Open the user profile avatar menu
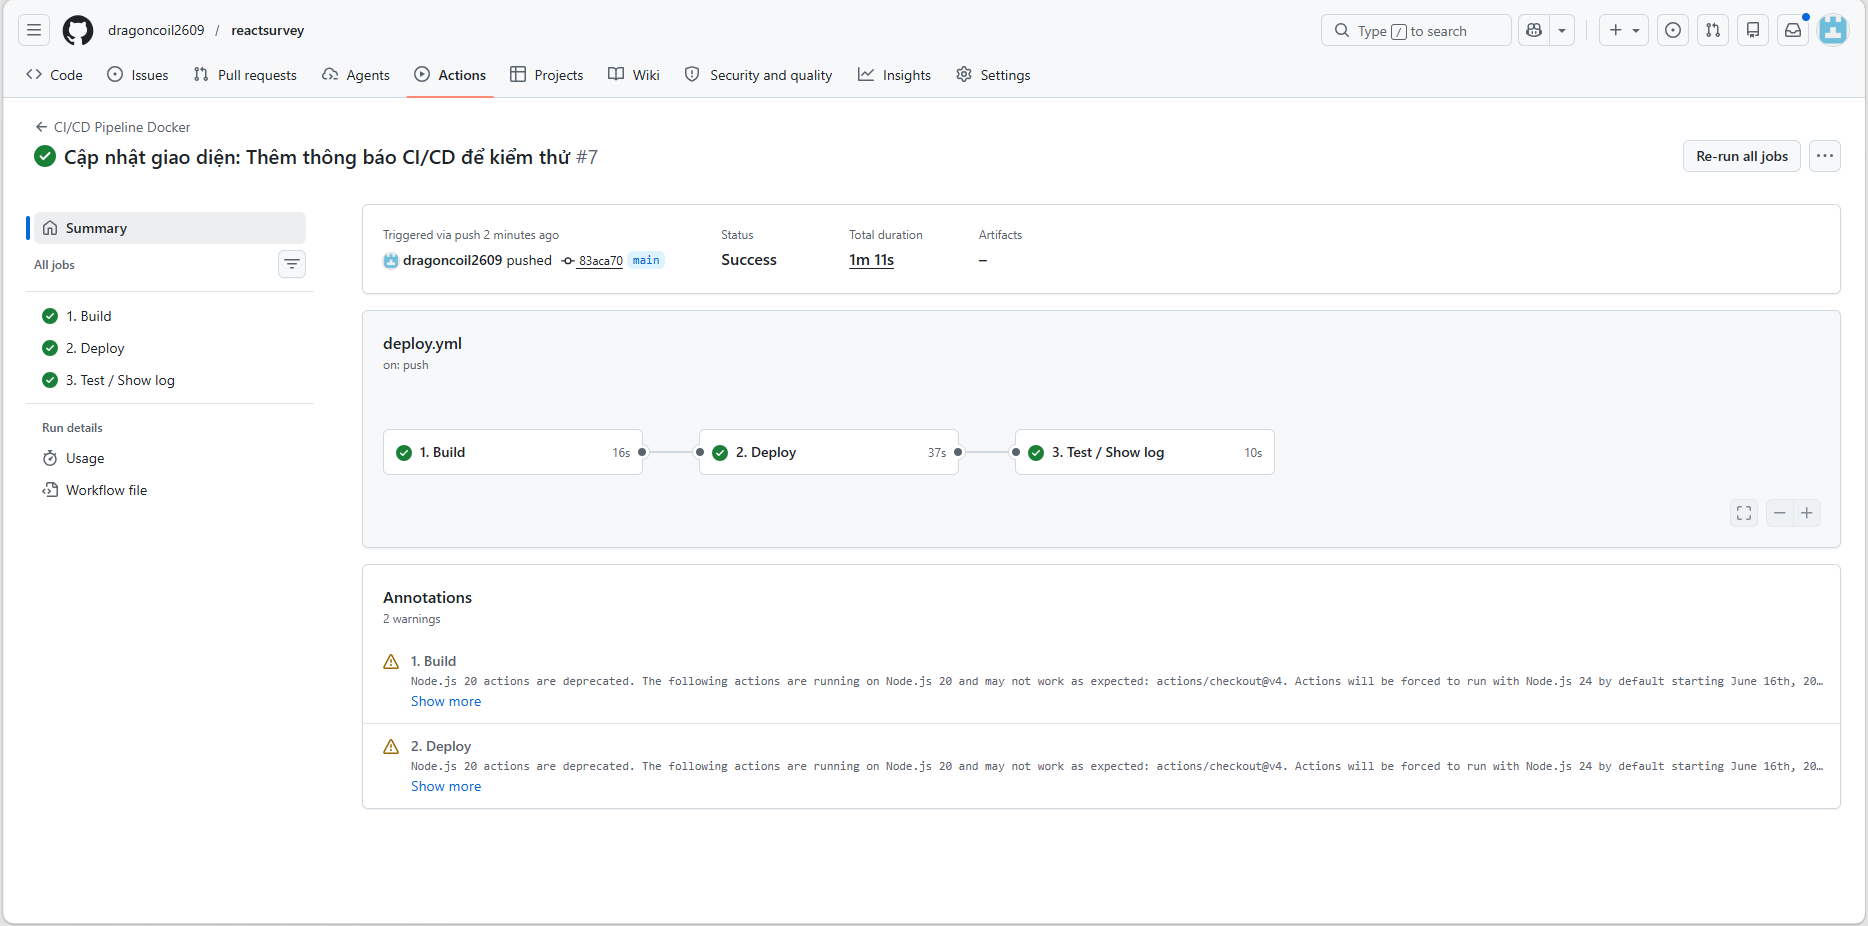Screen dimensions: 1868x926 click(1833, 30)
